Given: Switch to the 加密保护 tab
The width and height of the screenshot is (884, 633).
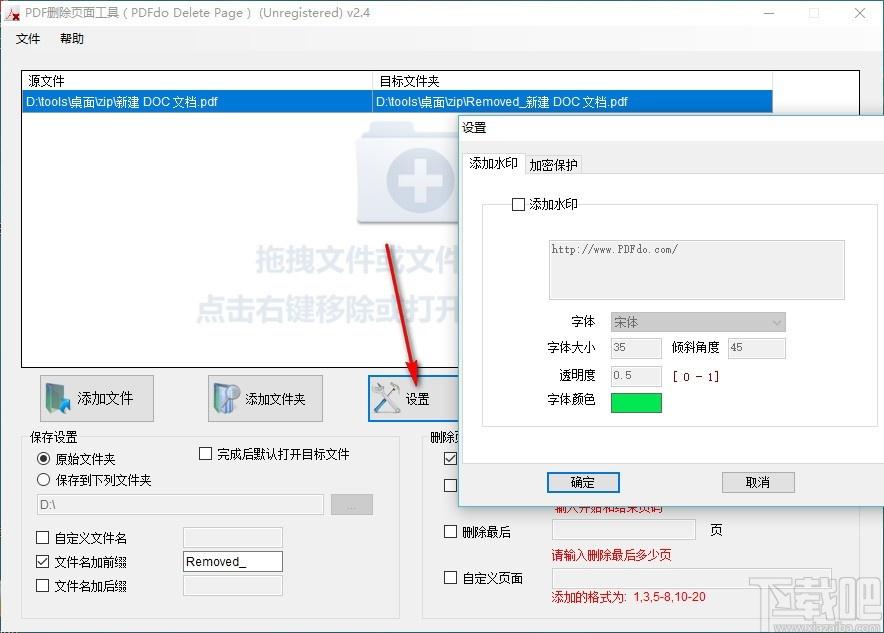Looking at the screenshot, I should point(553,165).
